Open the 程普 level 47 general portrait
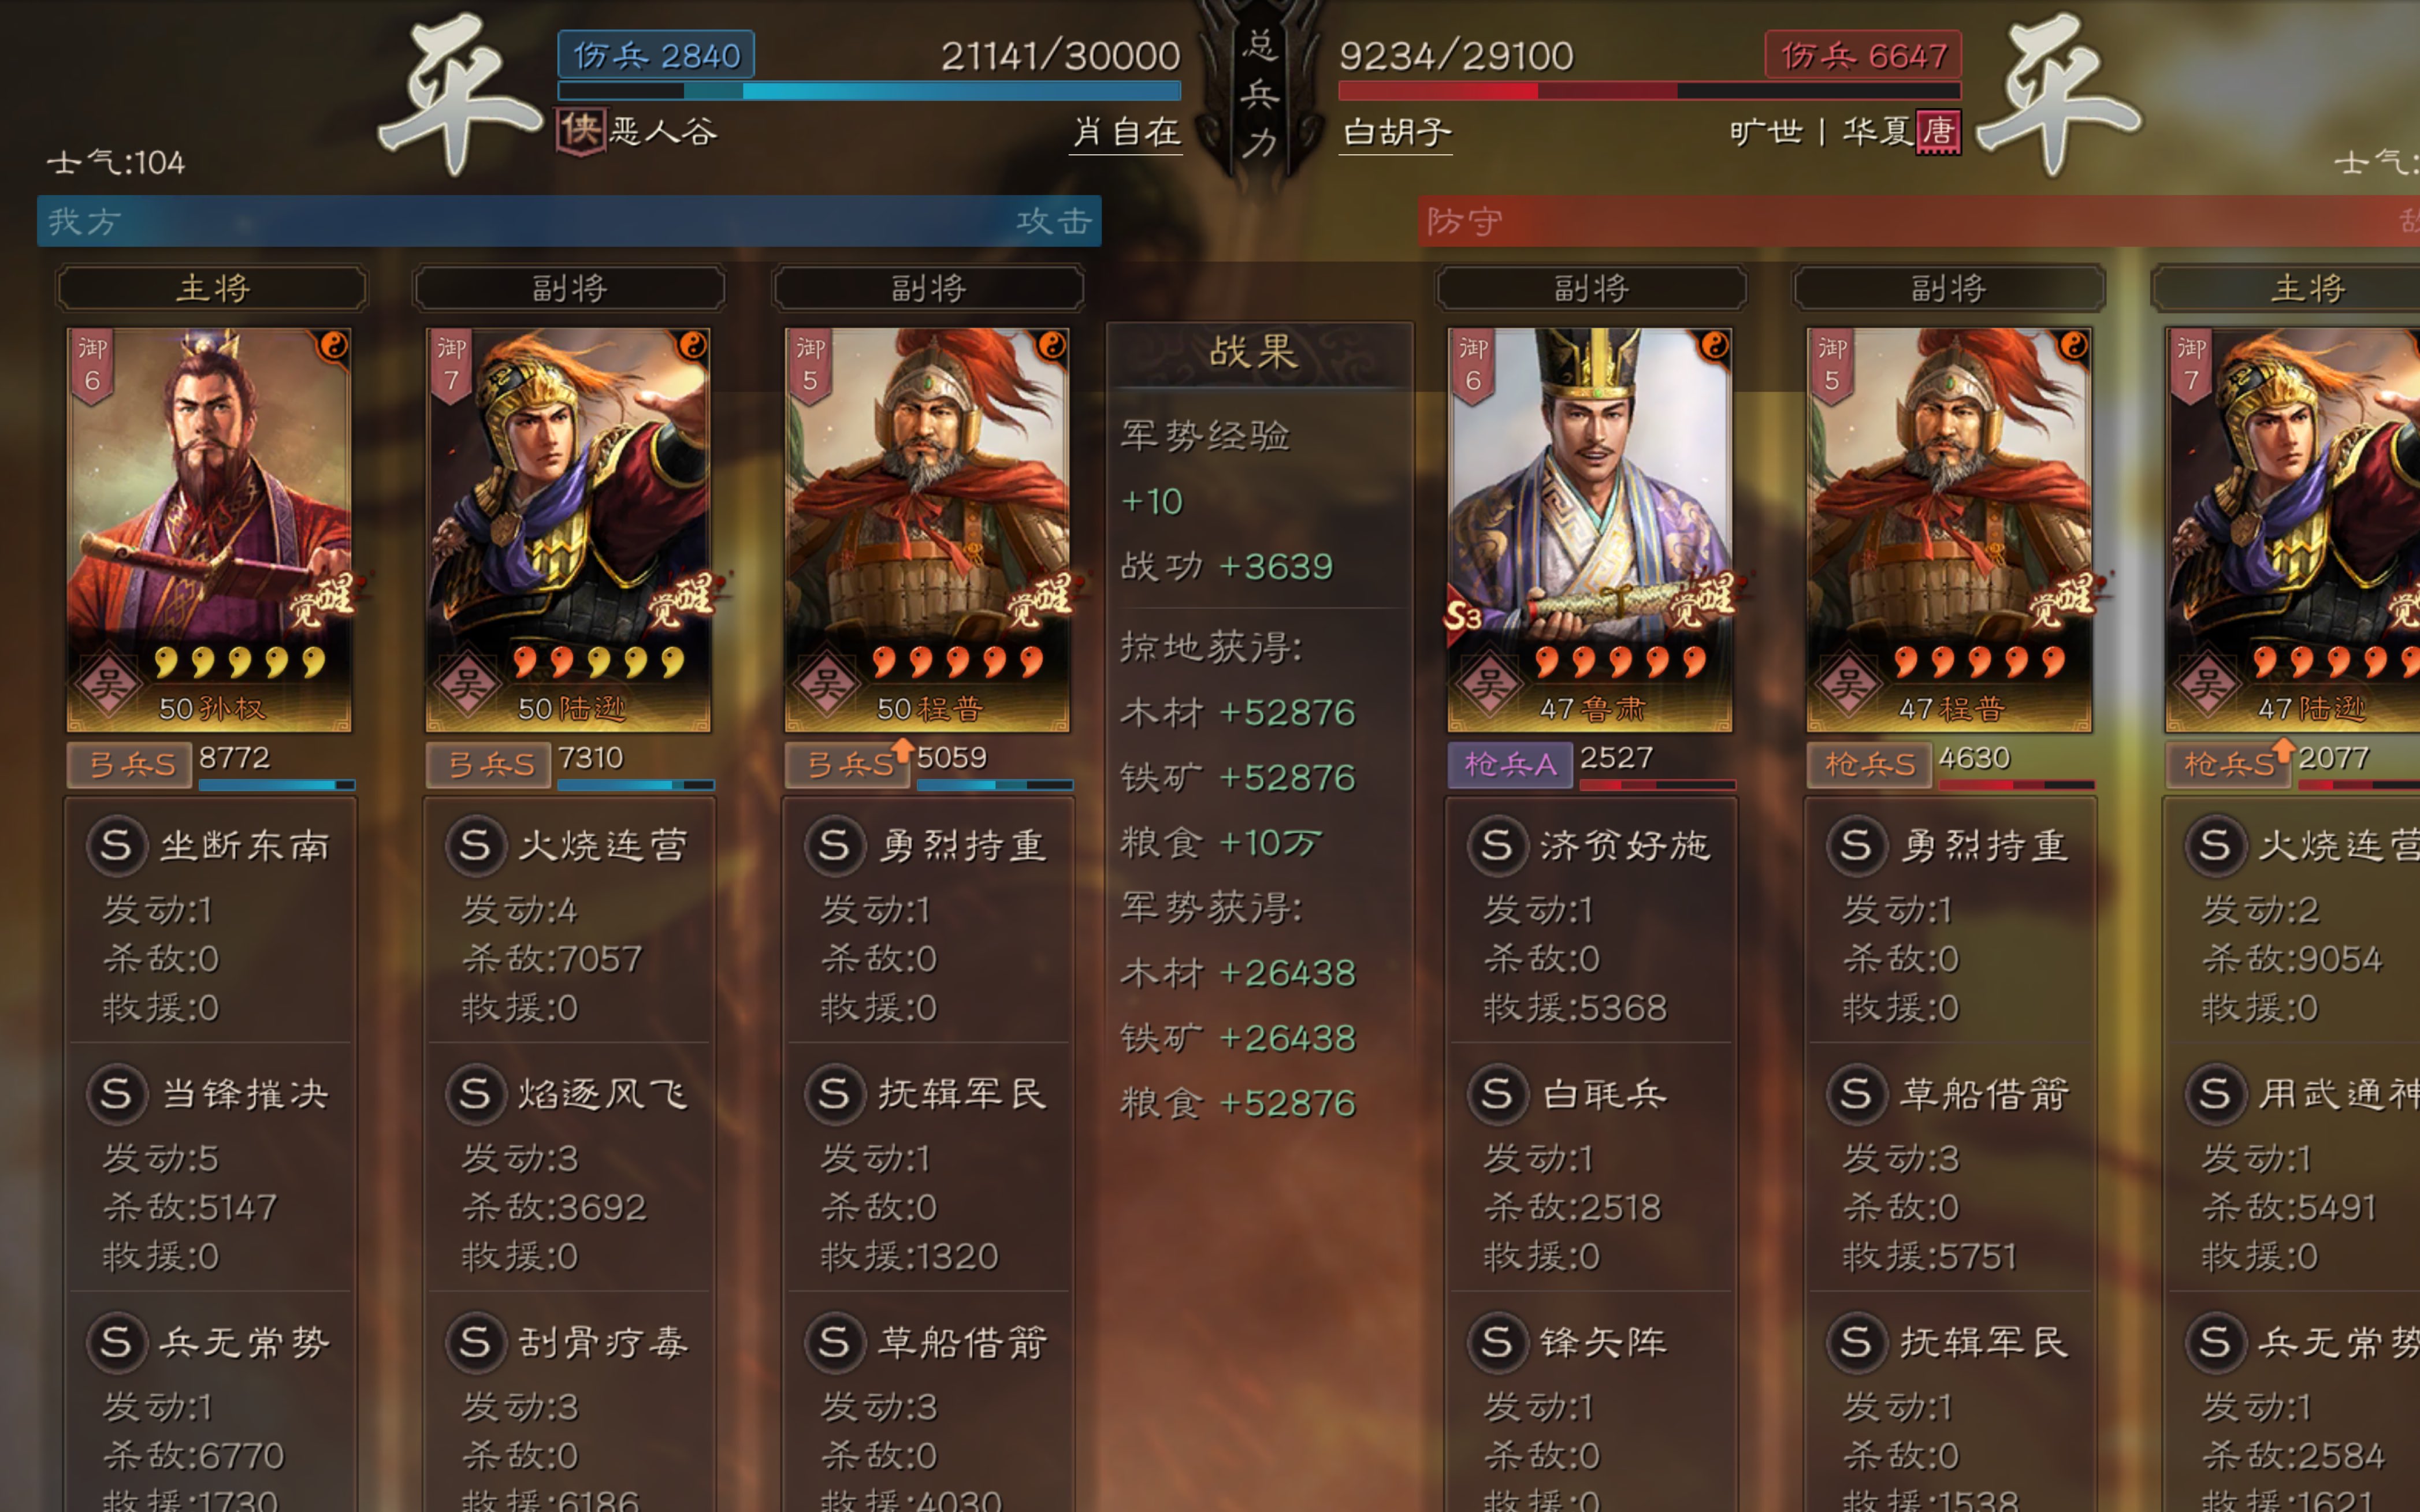Screen dimensions: 2420x1512 click(1949, 530)
